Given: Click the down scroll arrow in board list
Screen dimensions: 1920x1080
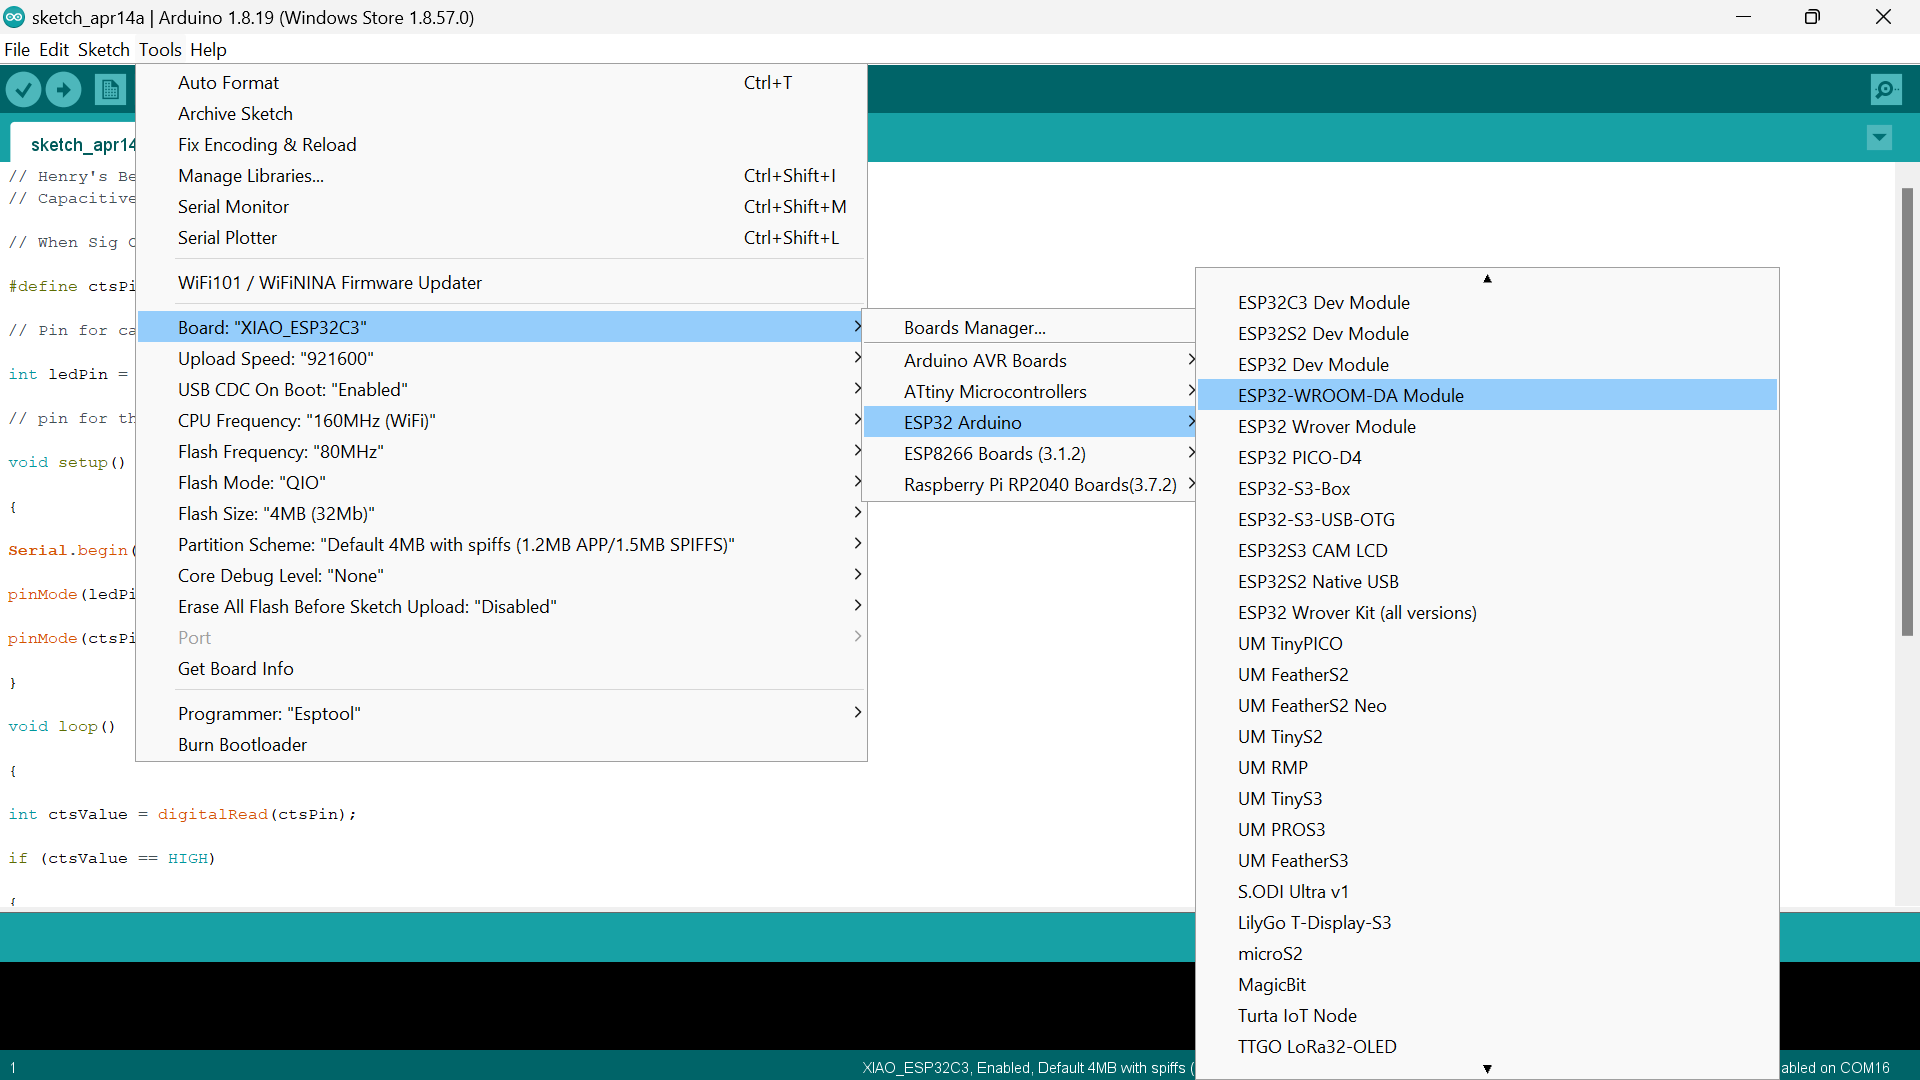Looking at the screenshot, I should (1487, 1069).
